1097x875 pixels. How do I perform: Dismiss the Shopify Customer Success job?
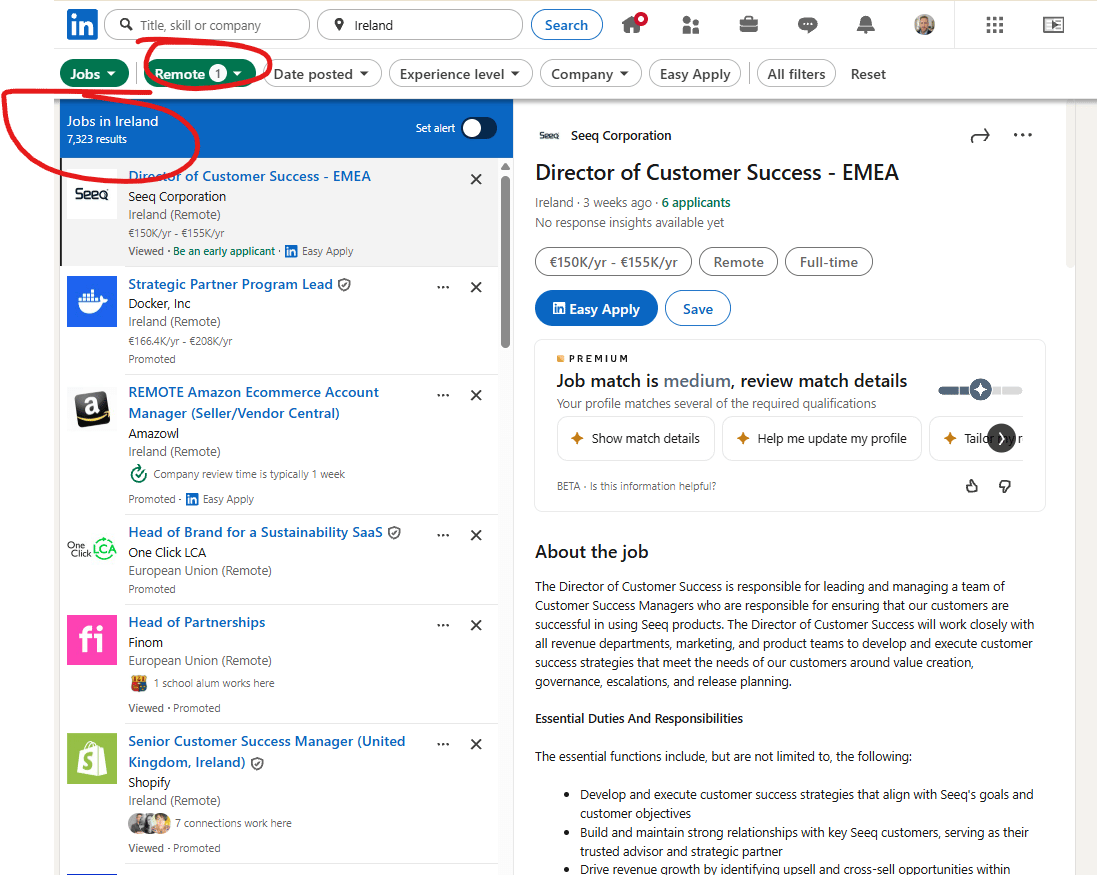476,744
